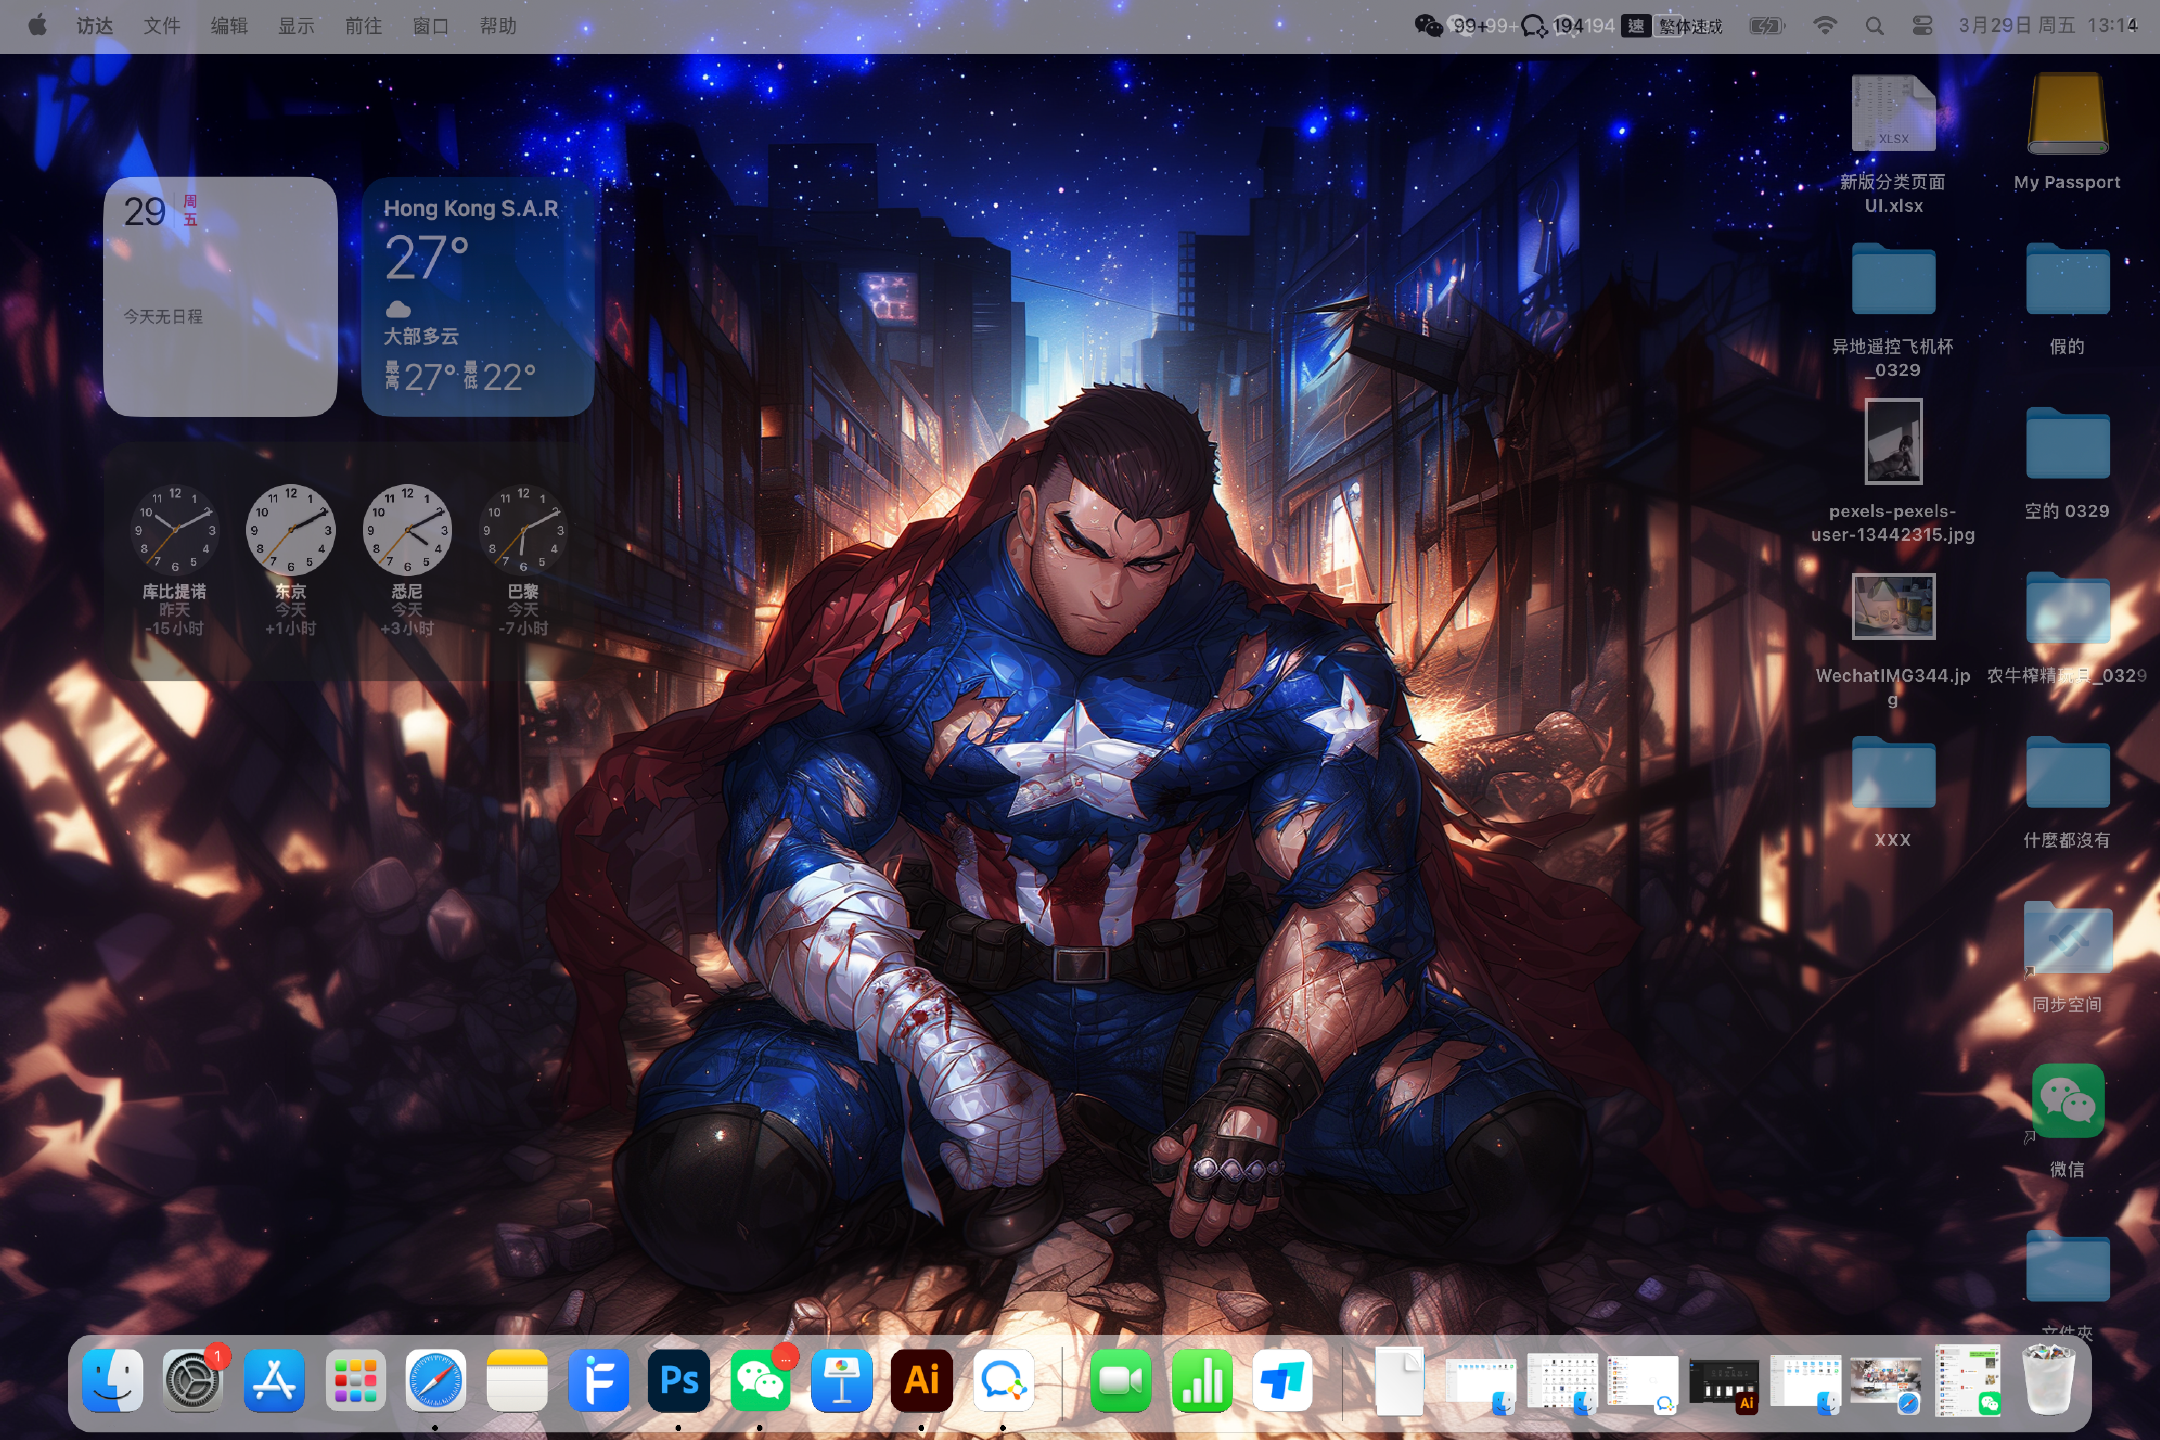This screenshot has width=2160, height=1440.
Task: Open Launchpad from the Dock
Action: coord(355,1381)
